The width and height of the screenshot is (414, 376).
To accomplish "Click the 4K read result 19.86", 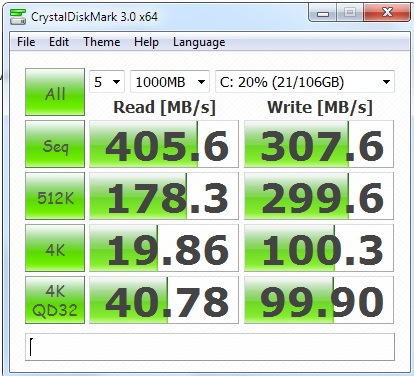I will pos(164,248).
